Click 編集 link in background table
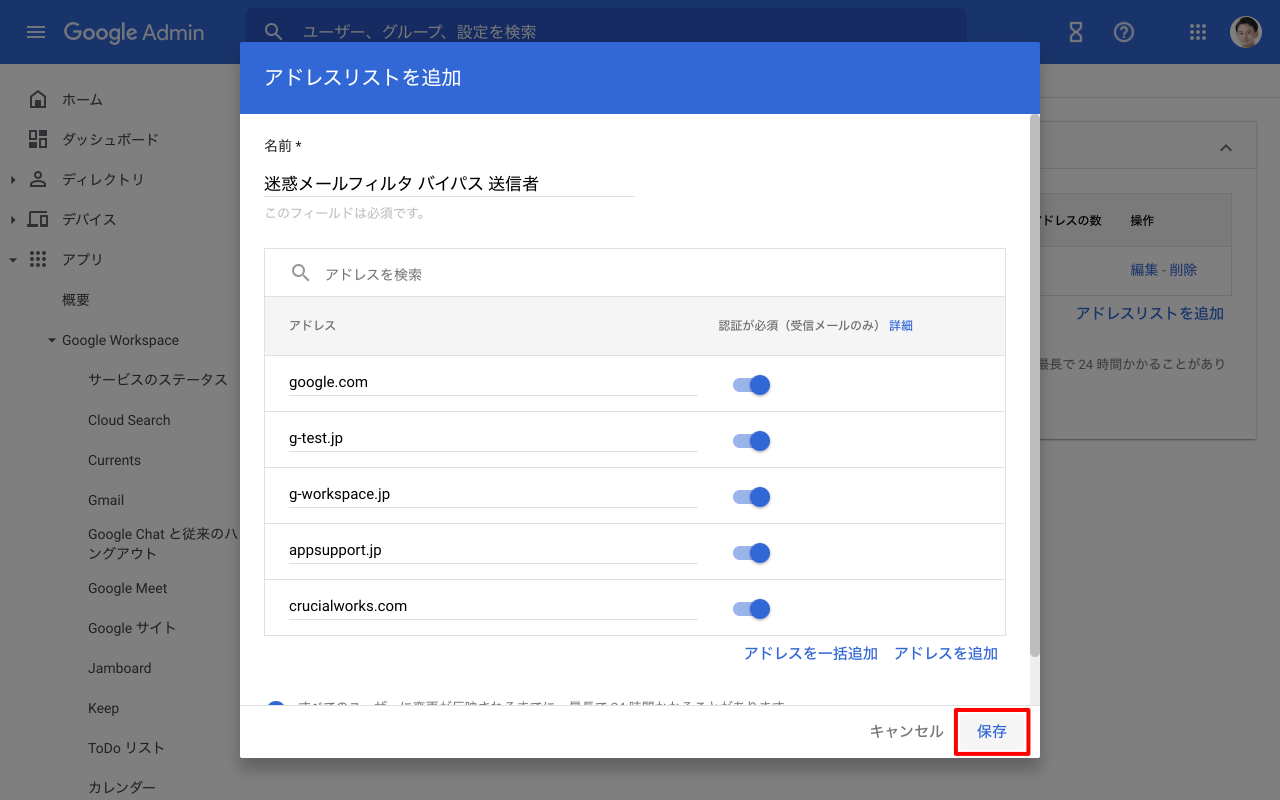 [1144, 270]
